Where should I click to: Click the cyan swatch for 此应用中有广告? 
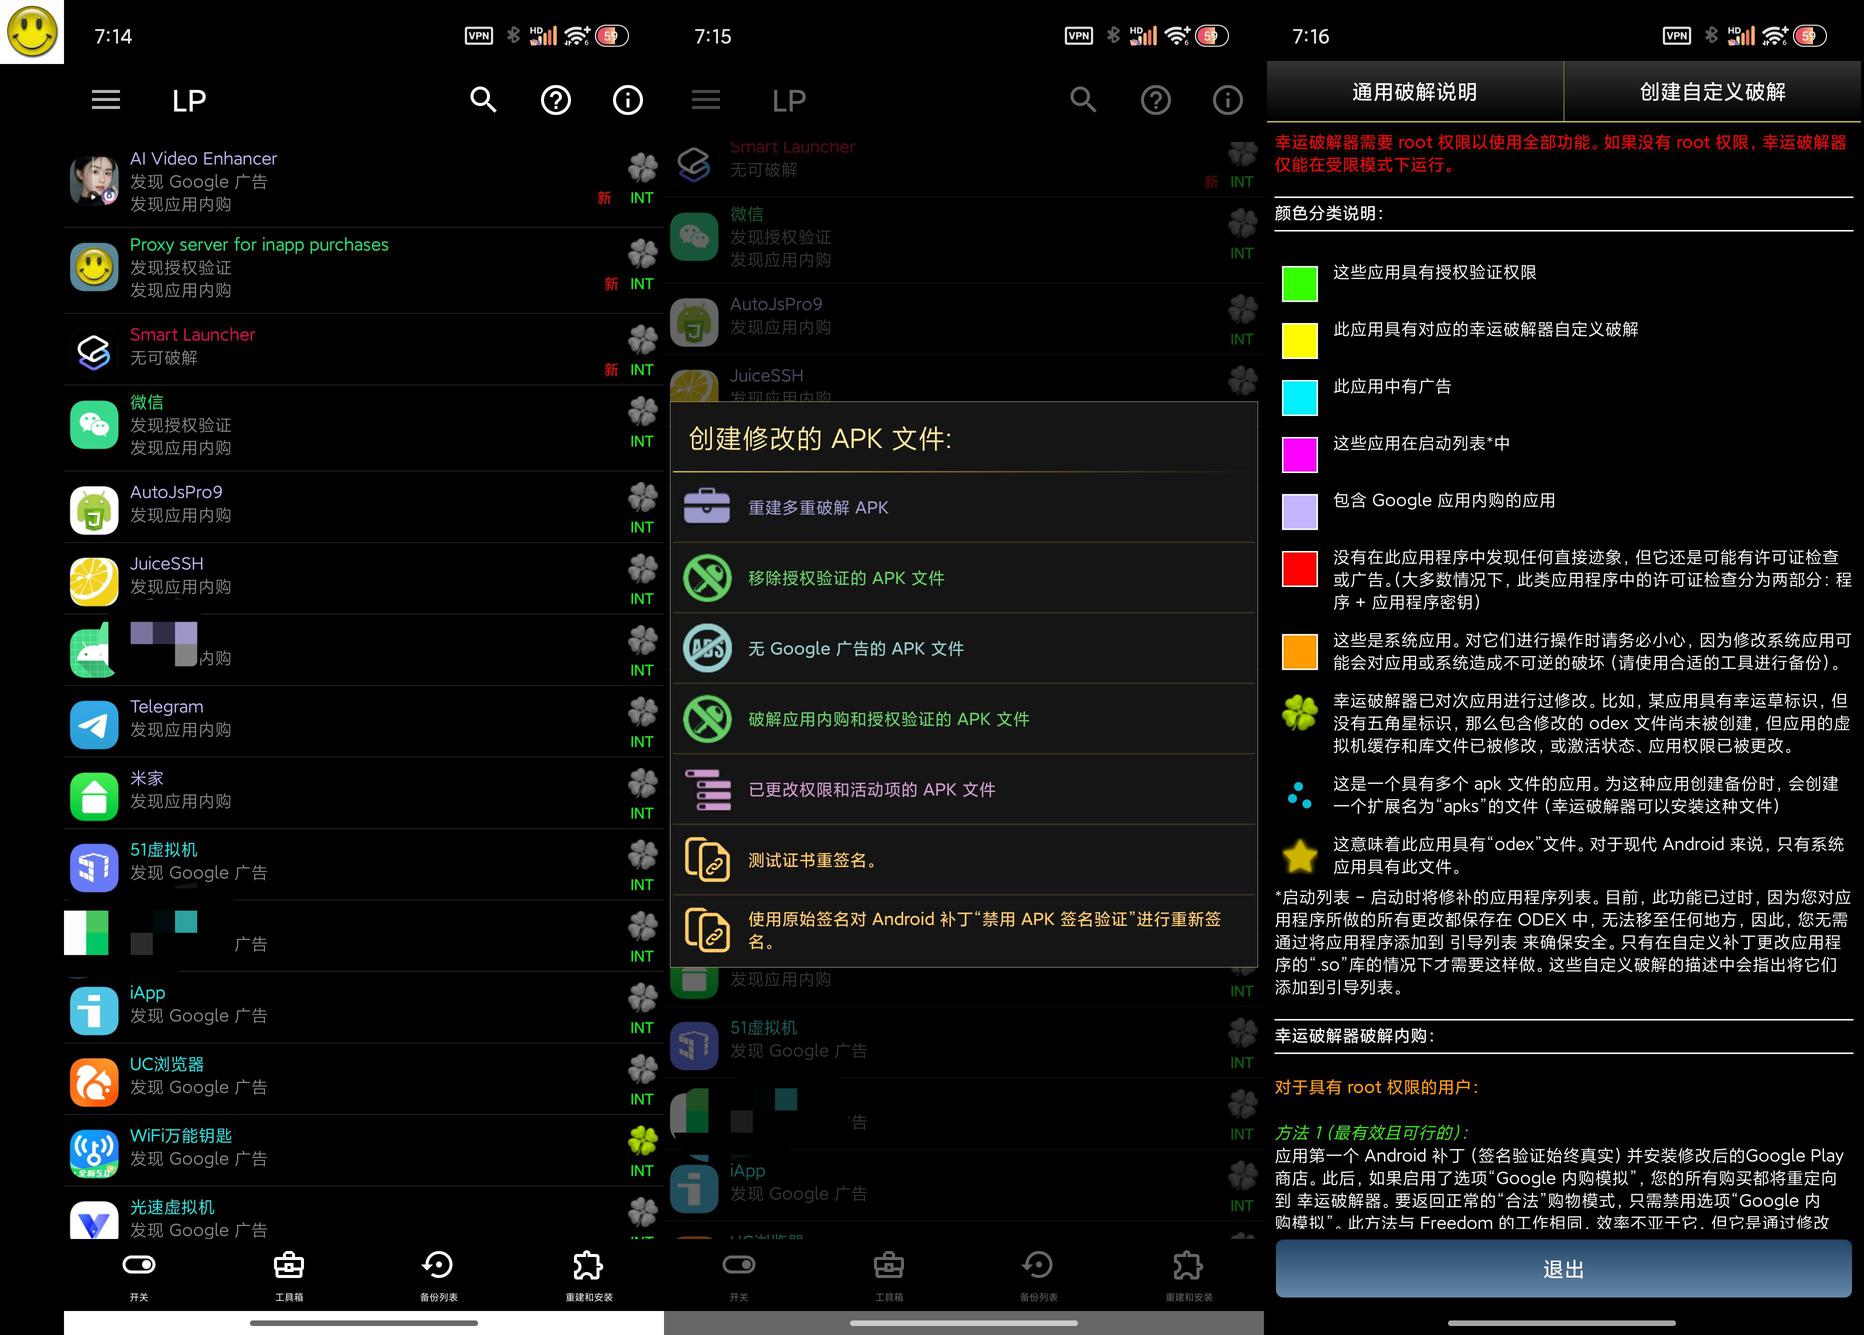[1300, 398]
